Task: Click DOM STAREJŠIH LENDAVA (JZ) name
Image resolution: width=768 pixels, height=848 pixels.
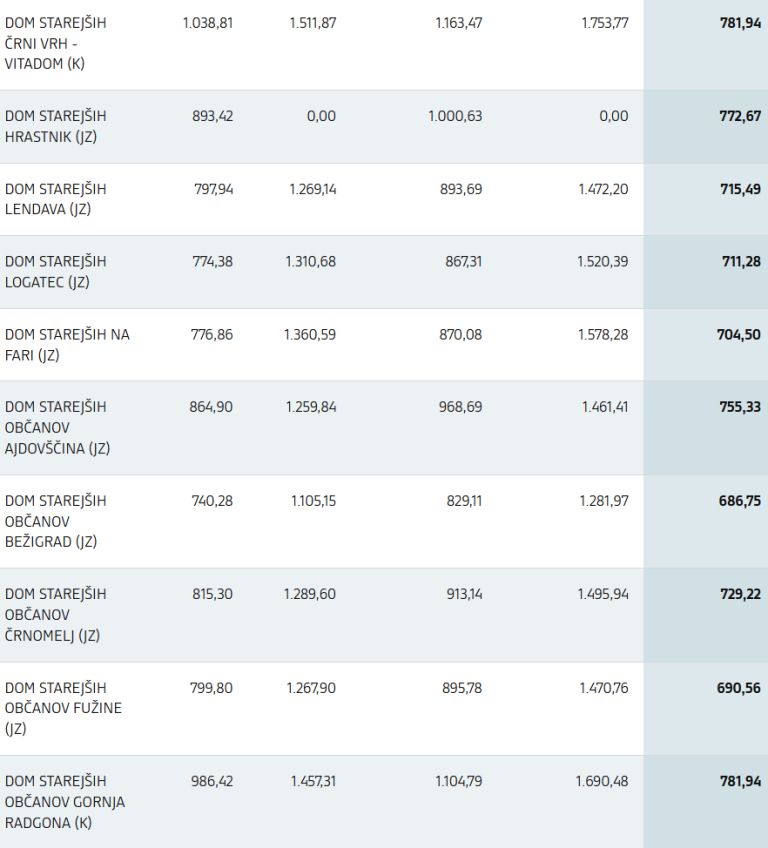Action: (56, 199)
